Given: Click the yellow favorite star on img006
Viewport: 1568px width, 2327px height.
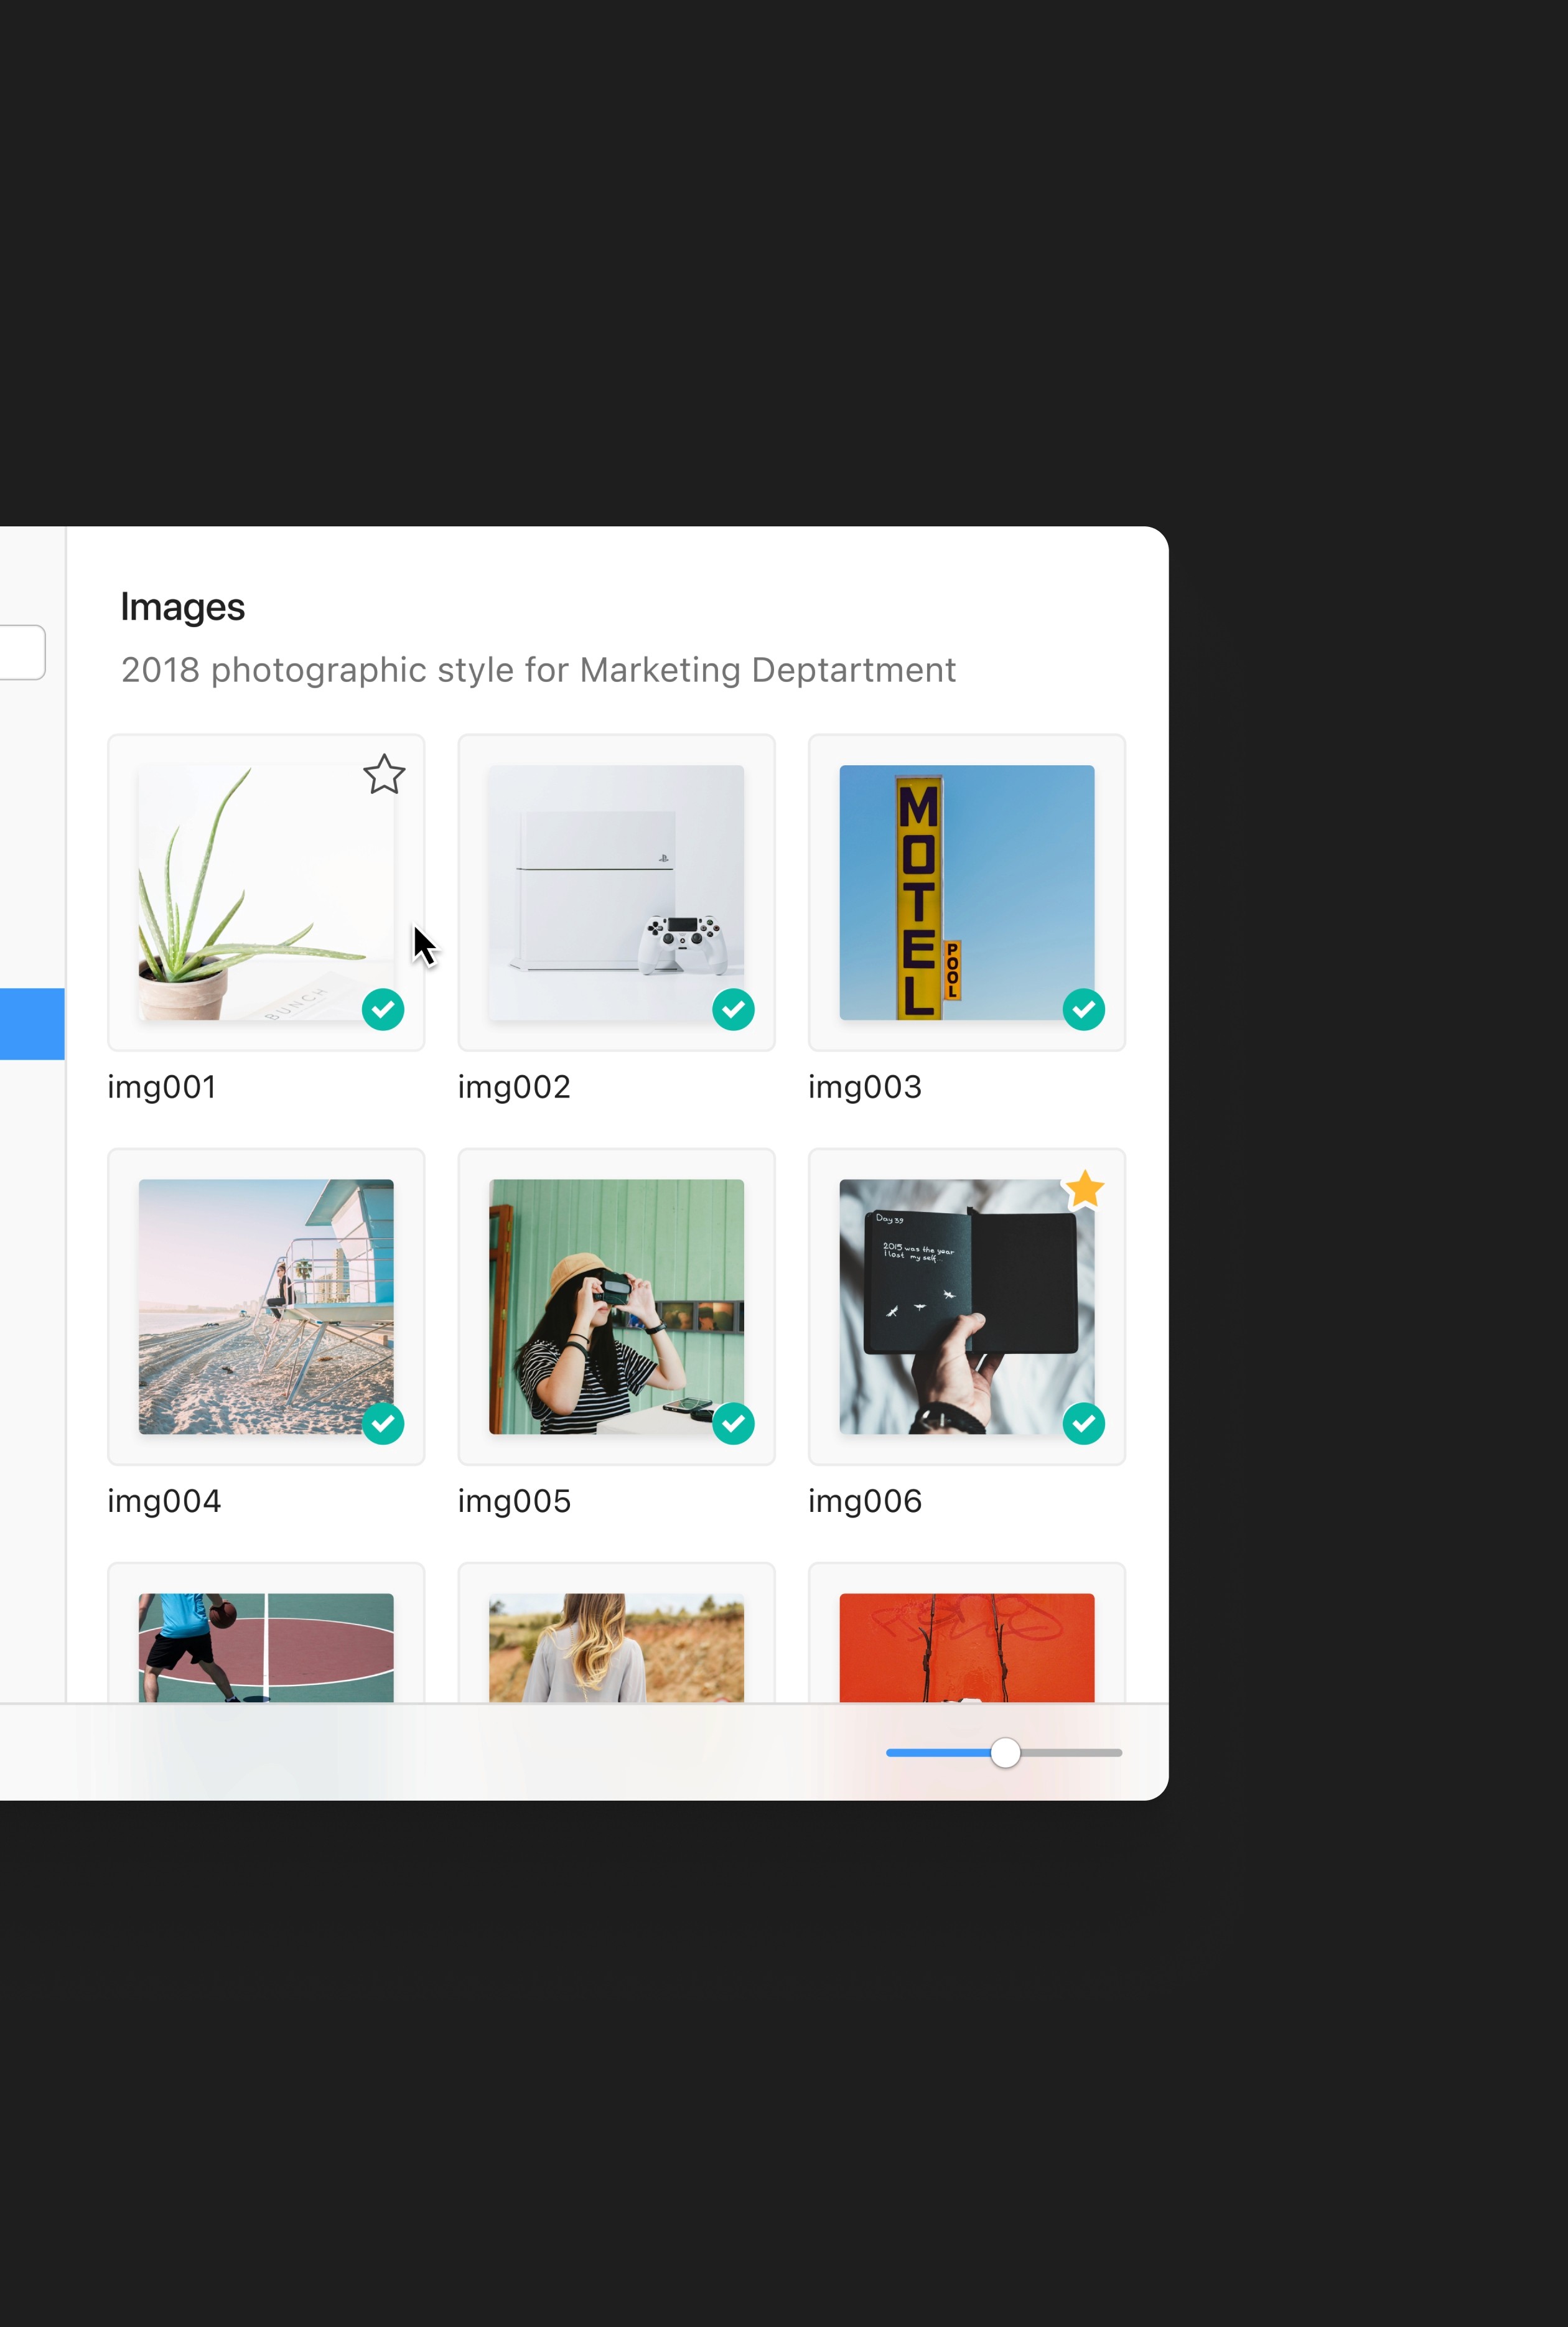Looking at the screenshot, I should coord(1084,1189).
